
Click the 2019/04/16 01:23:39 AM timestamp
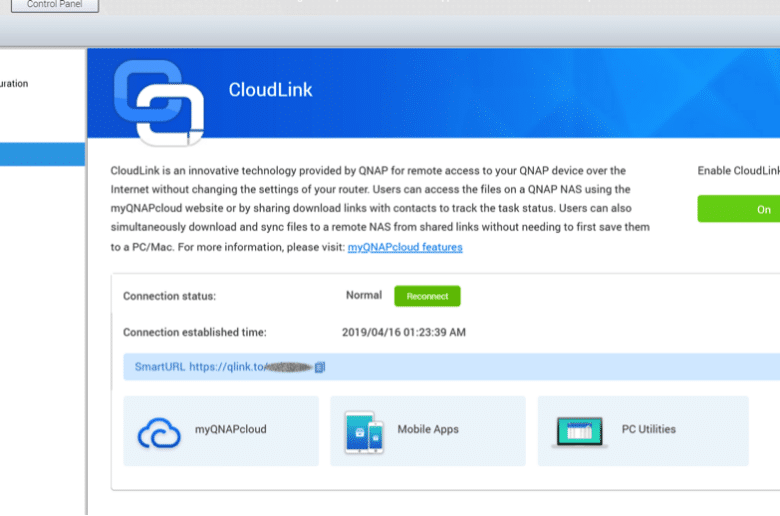click(x=404, y=332)
